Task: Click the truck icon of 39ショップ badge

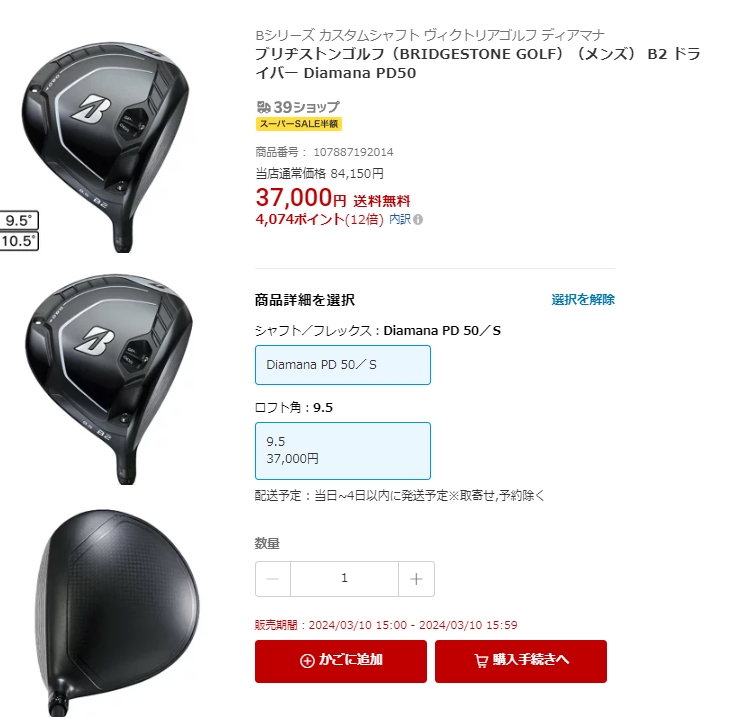Action: coord(264,107)
